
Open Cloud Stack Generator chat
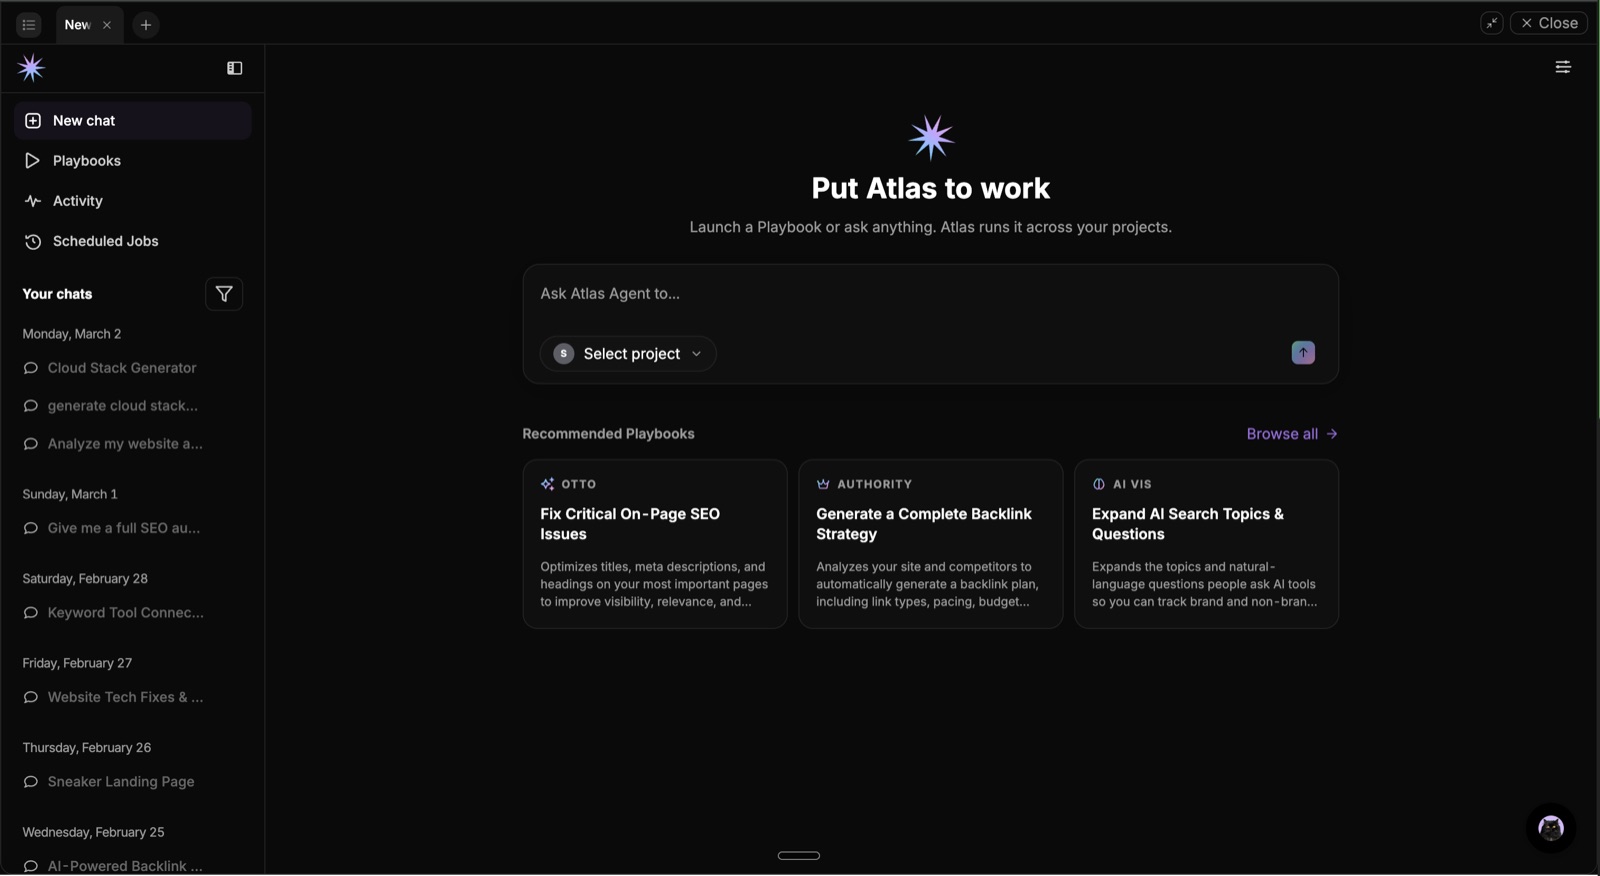(x=122, y=368)
